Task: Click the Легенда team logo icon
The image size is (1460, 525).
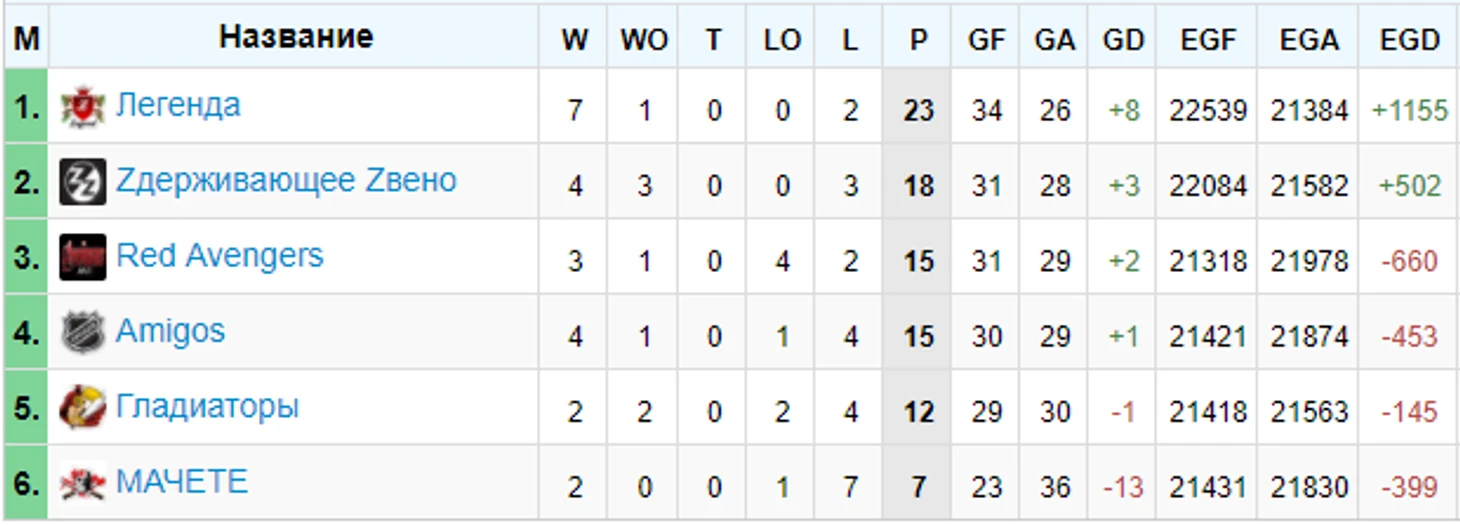Action: coord(82,107)
